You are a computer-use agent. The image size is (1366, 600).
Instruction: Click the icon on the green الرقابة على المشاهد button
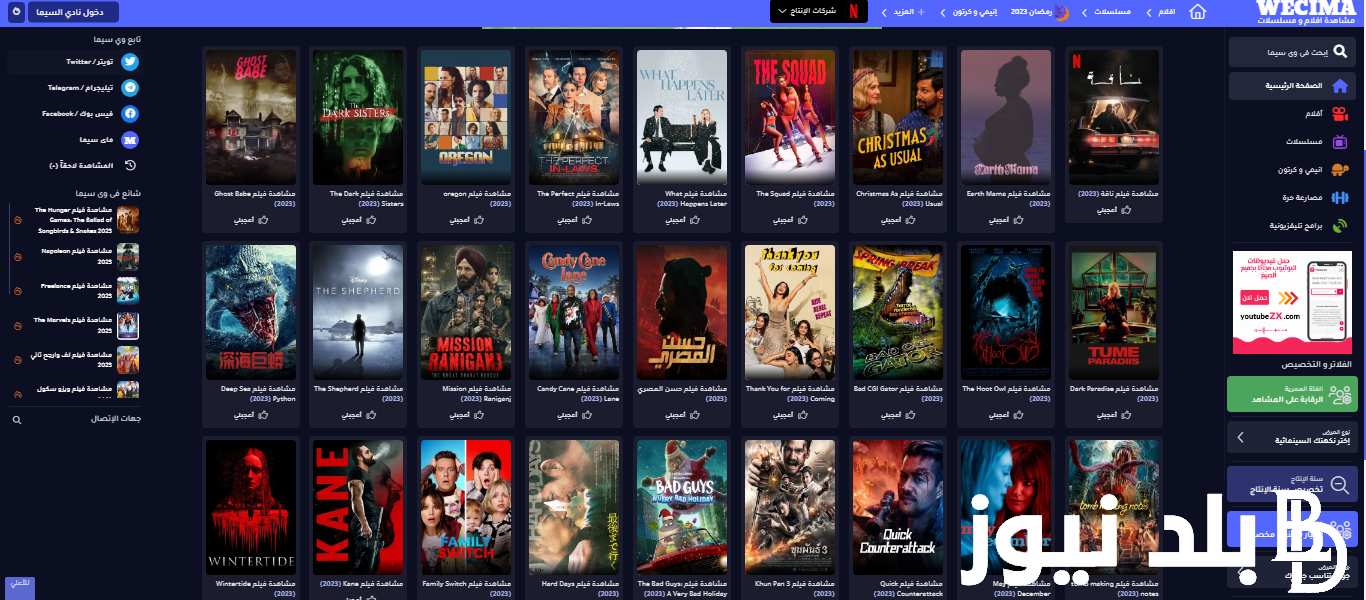(1339, 394)
